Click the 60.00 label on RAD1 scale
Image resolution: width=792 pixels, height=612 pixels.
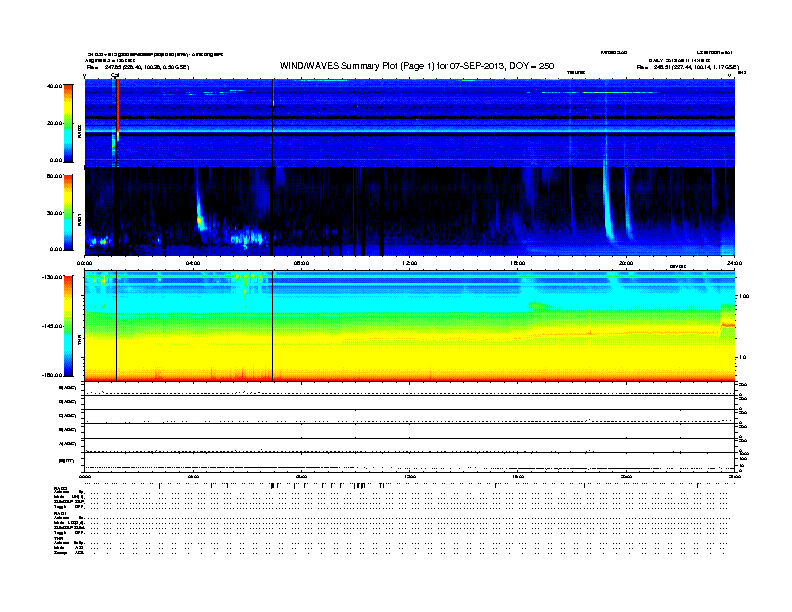tap(55, 176)
